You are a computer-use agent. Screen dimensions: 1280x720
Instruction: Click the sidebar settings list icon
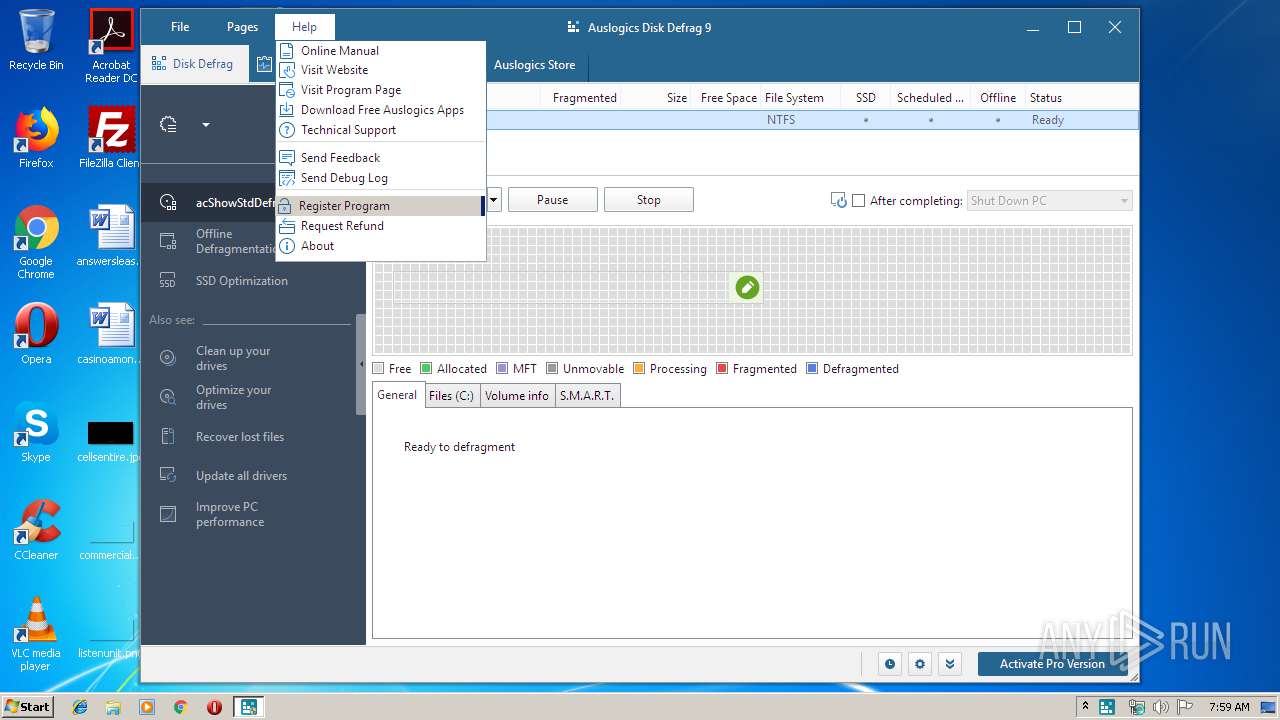[169, 125]
